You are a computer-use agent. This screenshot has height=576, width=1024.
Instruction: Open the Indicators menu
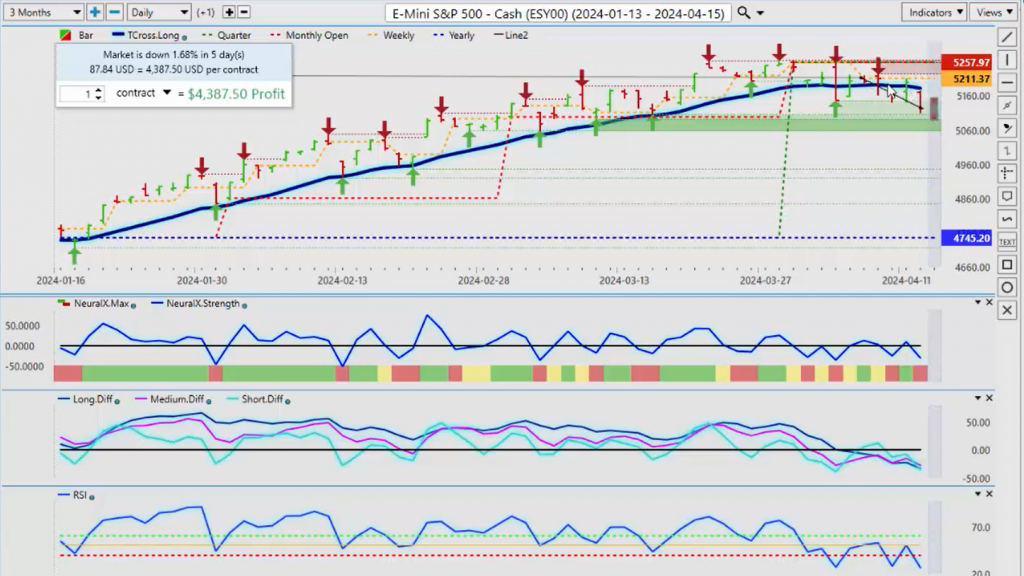(936, 12)
